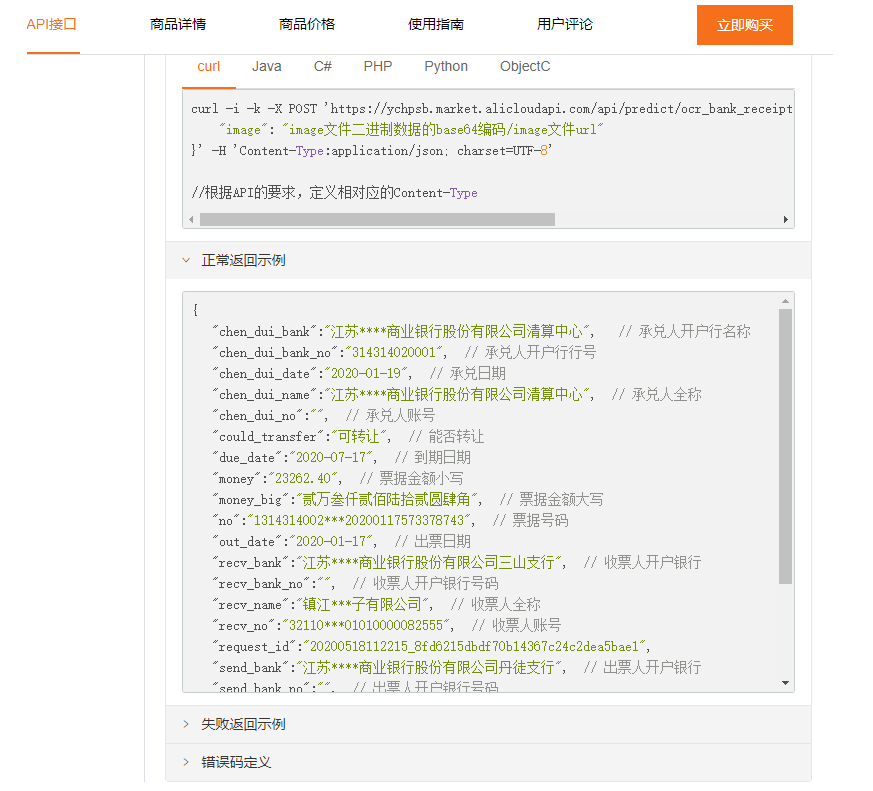Open the 用户评论 tab
This screenshot has height=791, width=873.
[565, 24]
